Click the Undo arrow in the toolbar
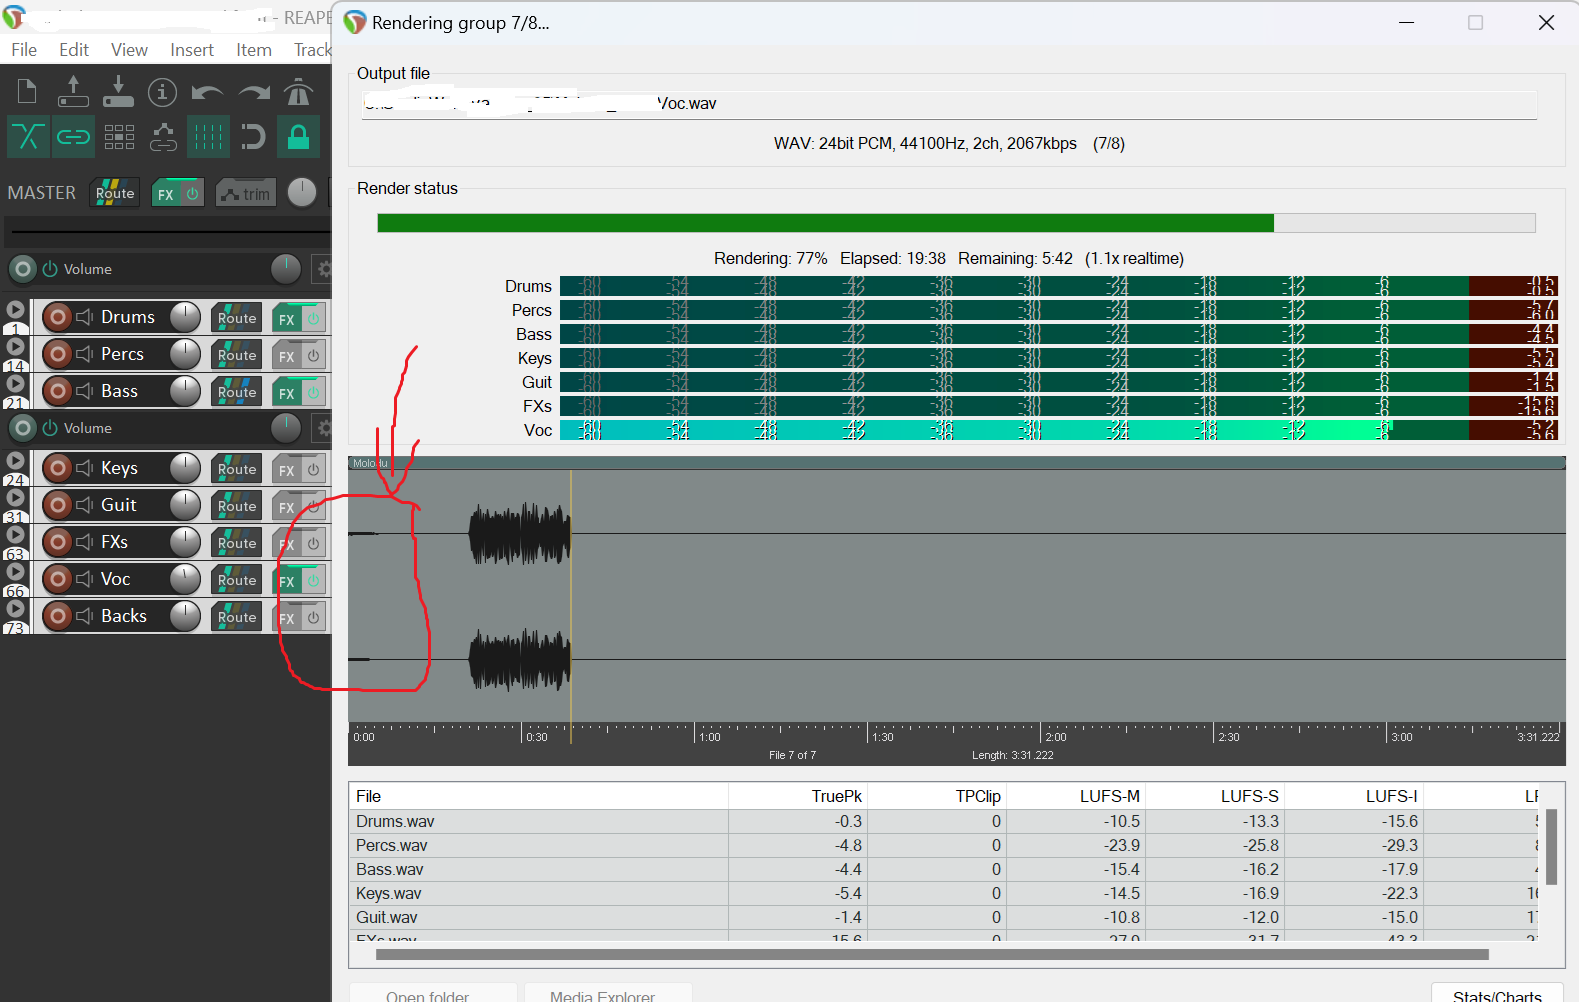Image resolution: width=1579 pixels, height=1002 pixels. coord(207,93)
